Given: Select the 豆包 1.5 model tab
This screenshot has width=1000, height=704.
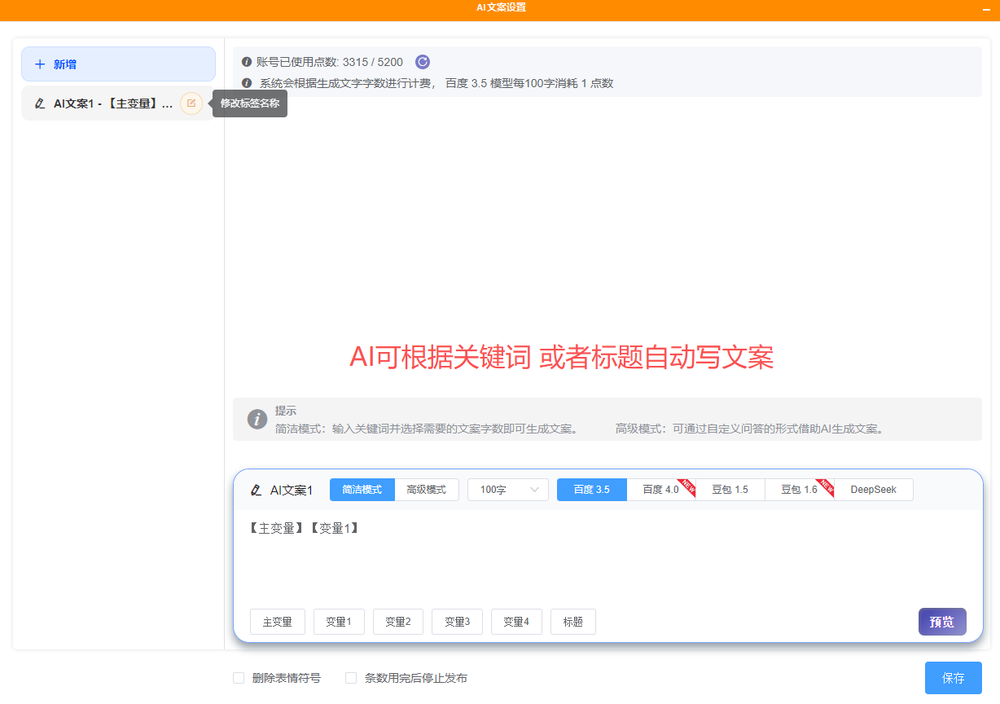Looking at the screenshot, I should pyautogui.click(x=731, y=489).
